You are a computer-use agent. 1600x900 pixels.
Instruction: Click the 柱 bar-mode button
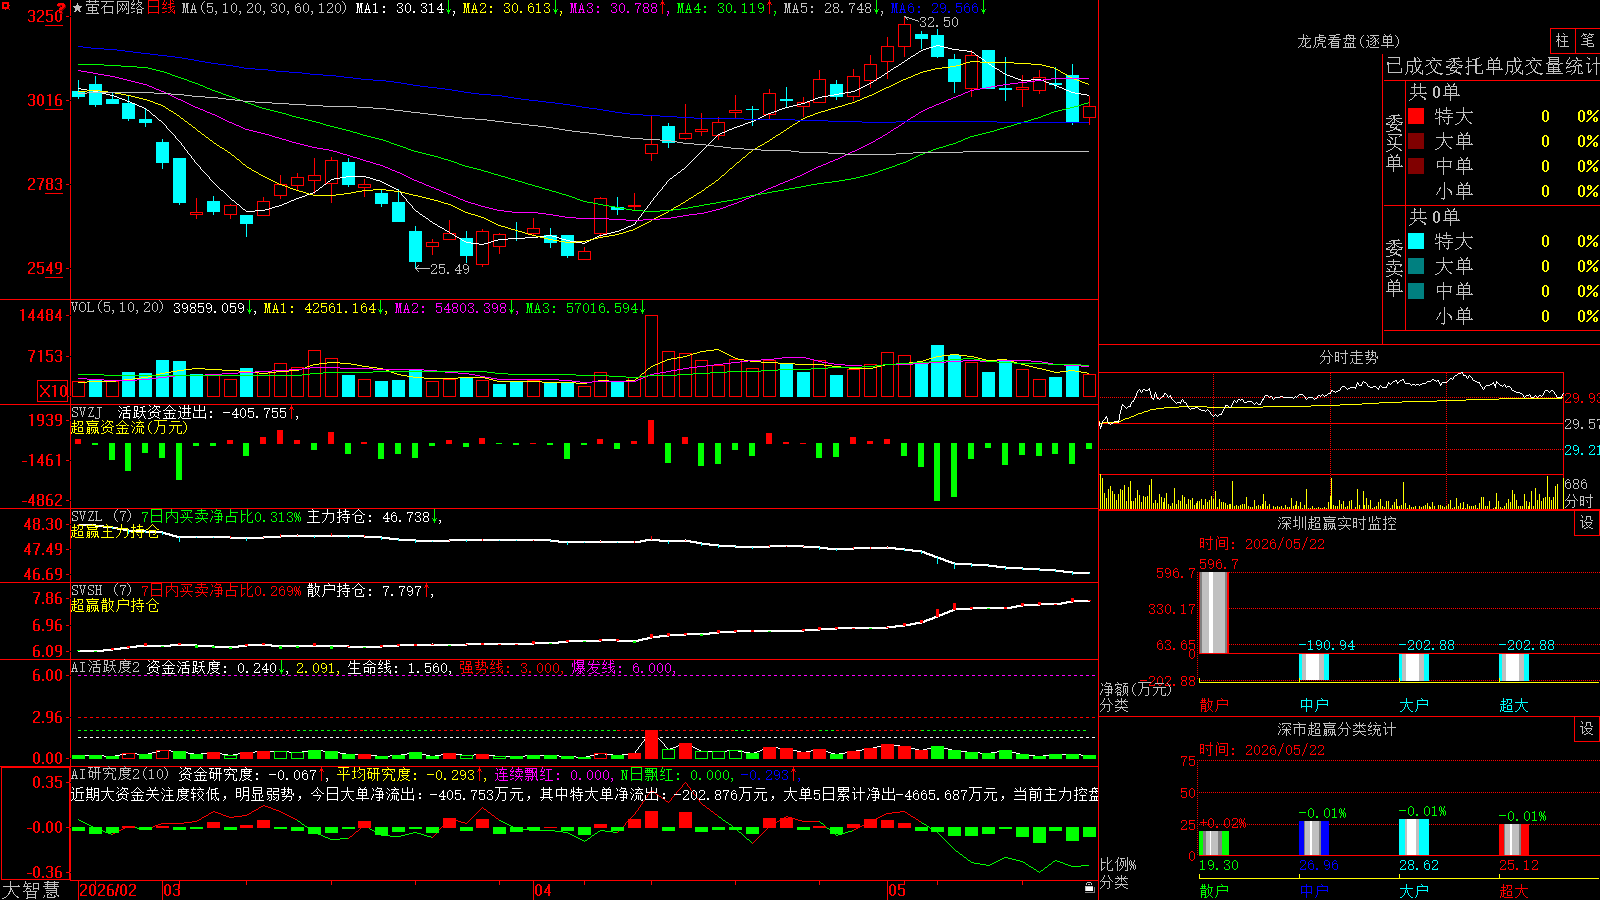tap(1562, 41)
